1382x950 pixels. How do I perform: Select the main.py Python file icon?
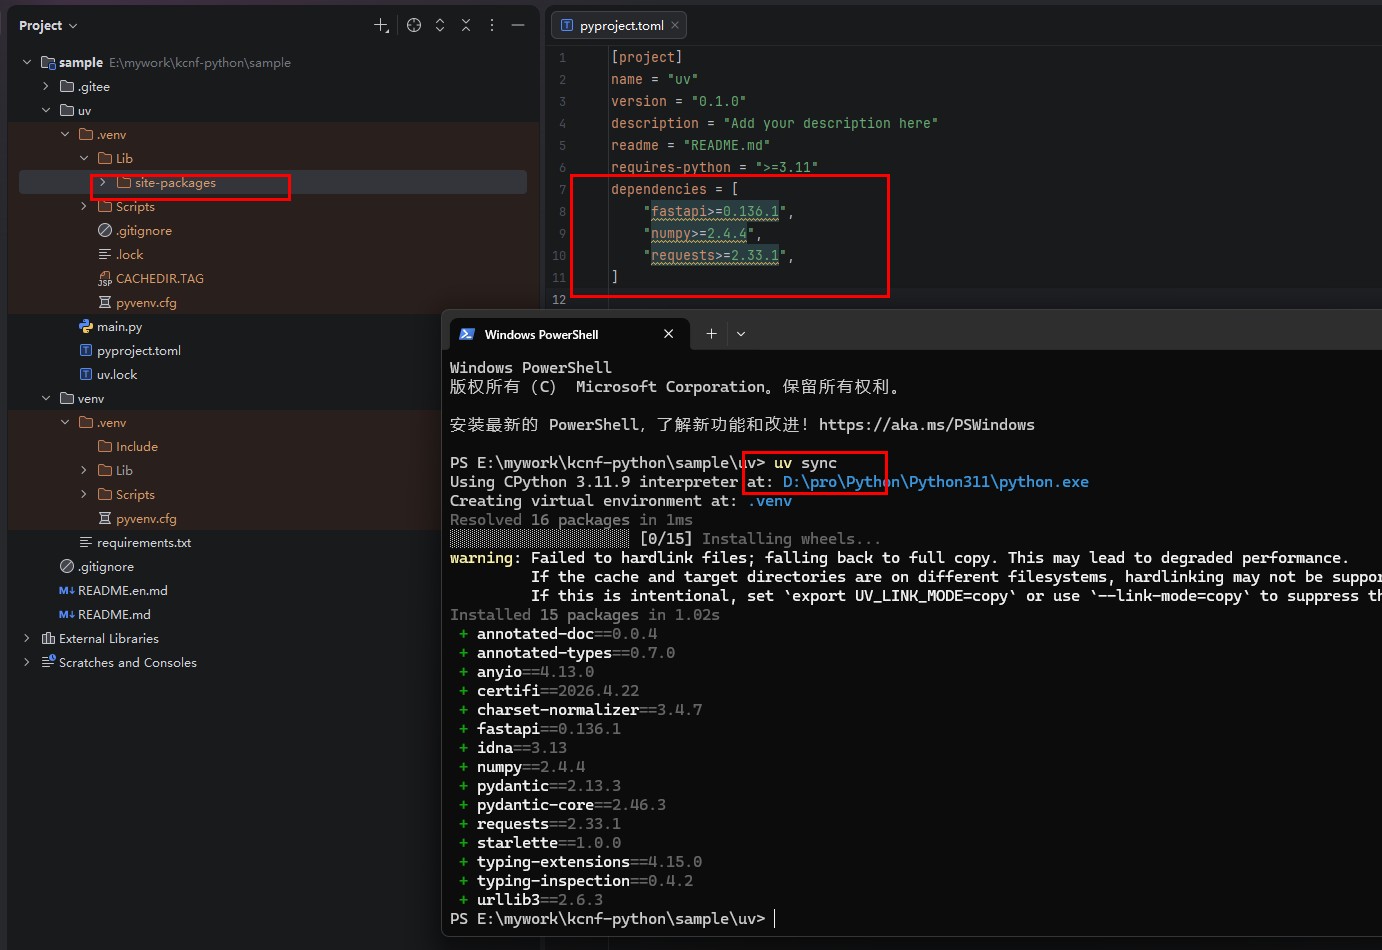[x=86, y=326]
